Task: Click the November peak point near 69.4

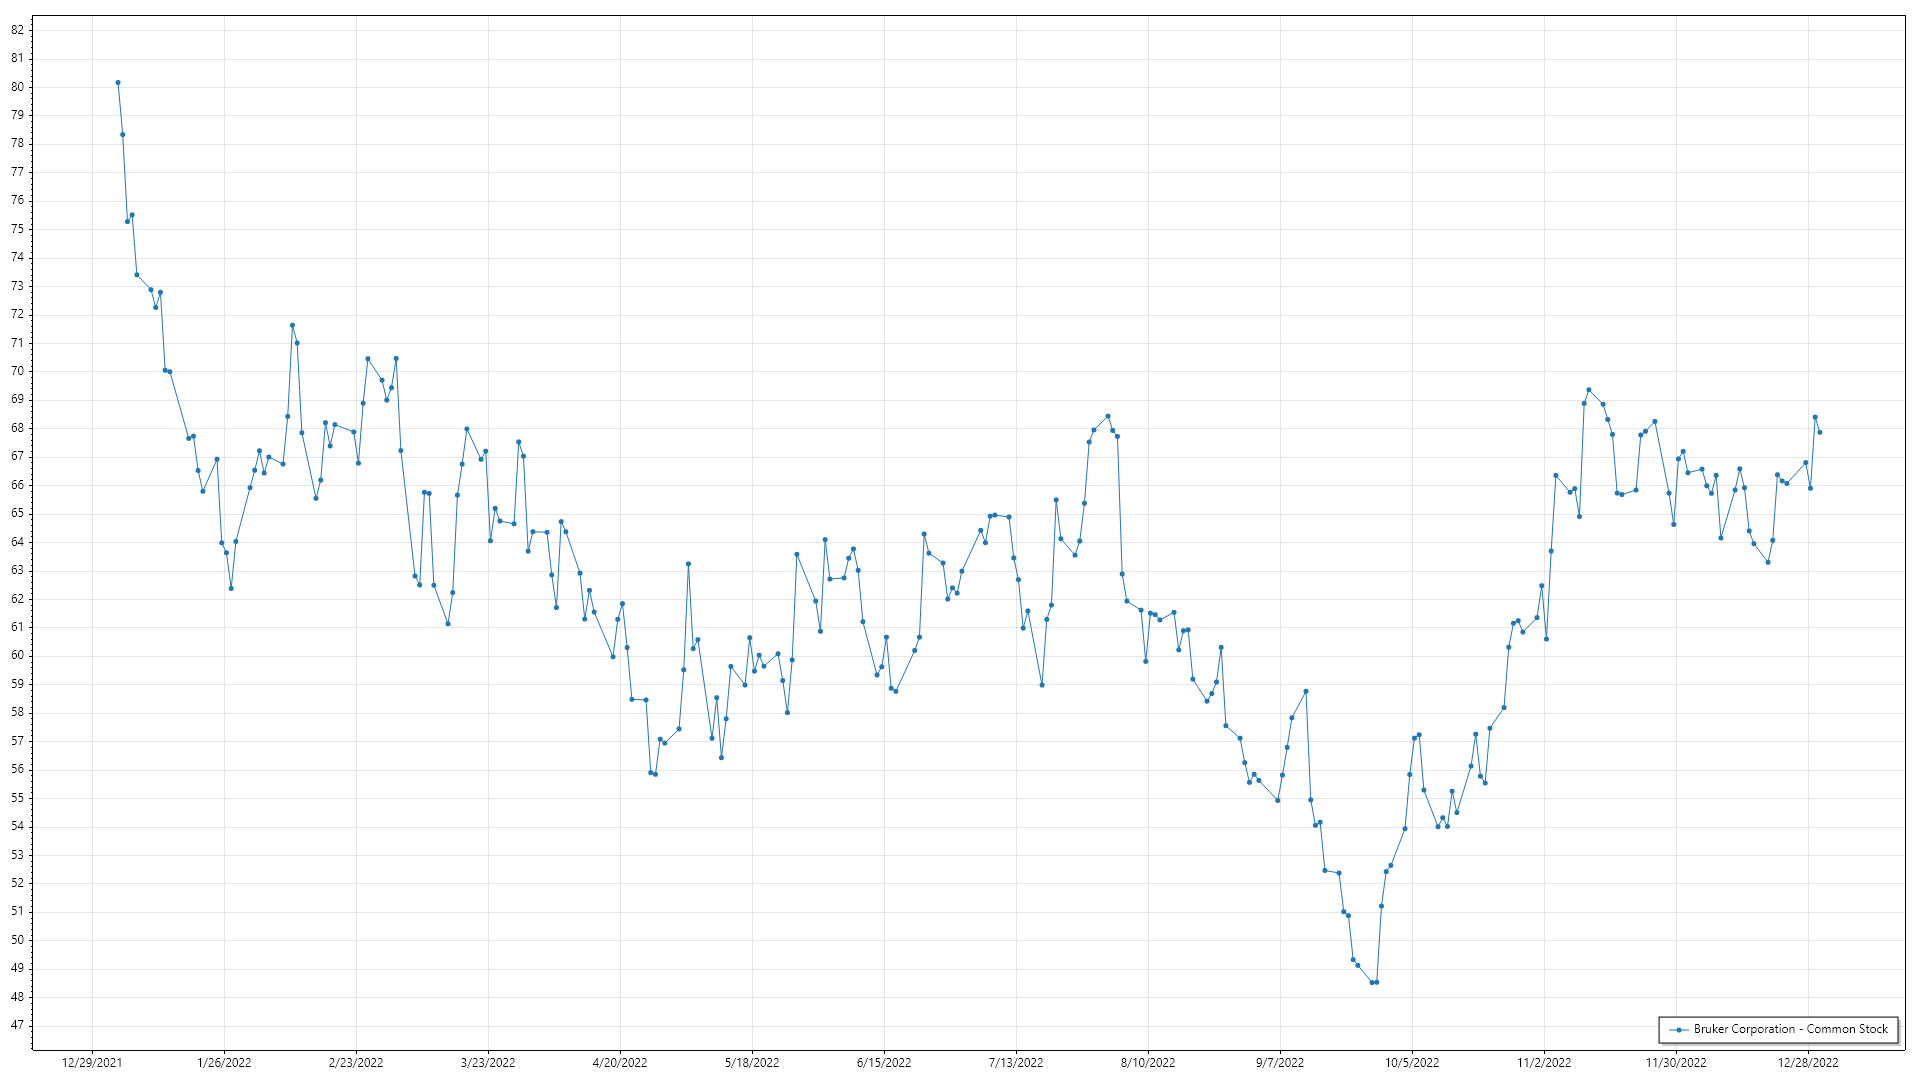Action: (x=1589, y=390)
